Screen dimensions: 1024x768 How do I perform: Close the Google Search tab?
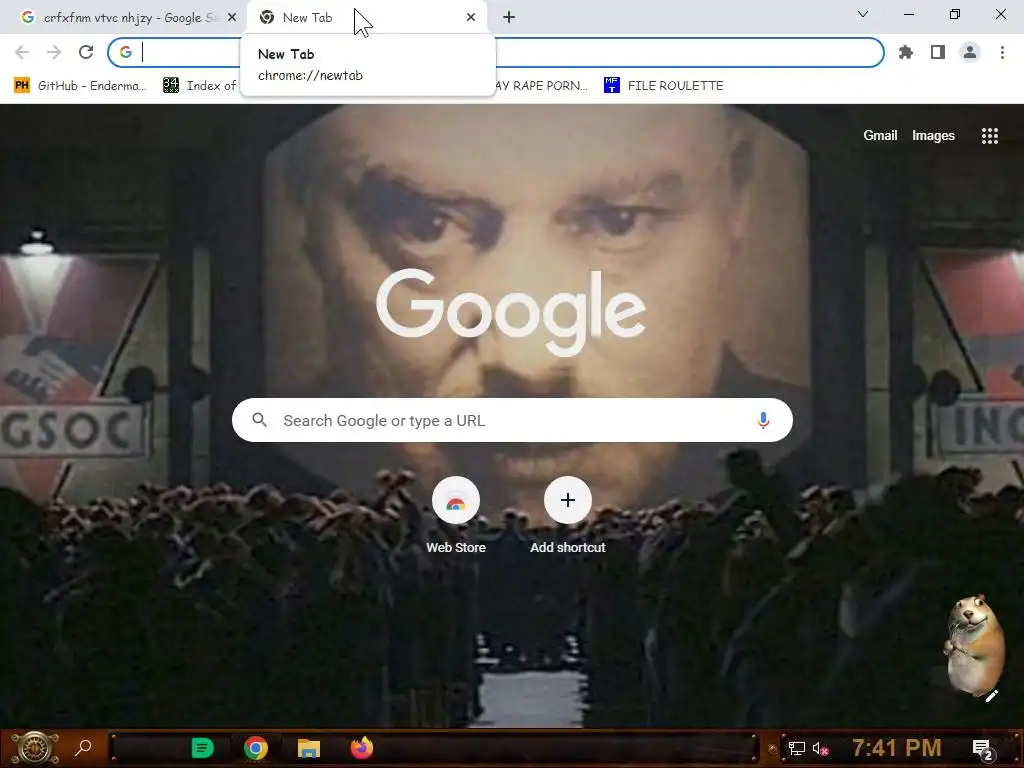pyautogui.click(x=232, y=18)
